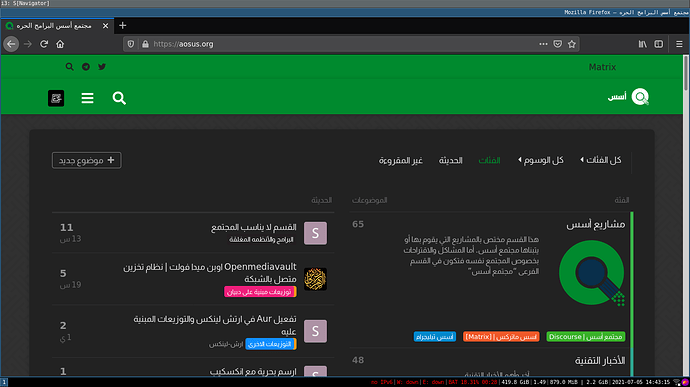Image resolution: width=690 pixels, height=387 pixels.
Task: Open مشاريع أسس category title
Action: tap(595, 225)
